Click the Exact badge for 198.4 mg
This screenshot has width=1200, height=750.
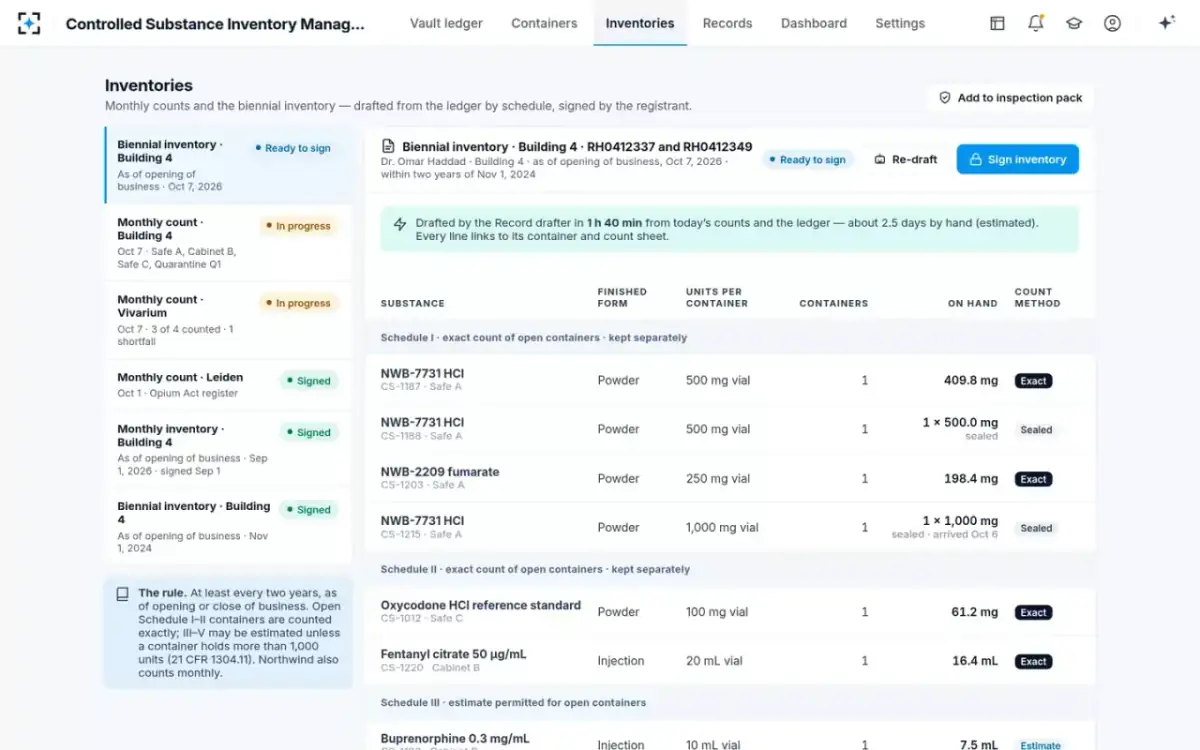point(1033,479)
